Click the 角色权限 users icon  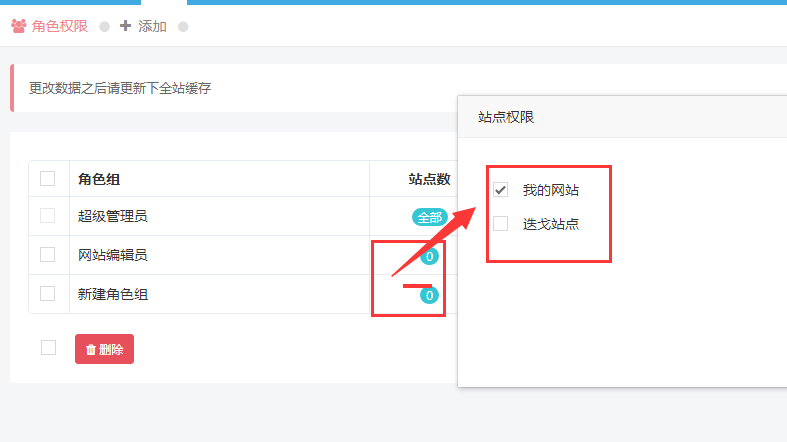coord(19,26)
